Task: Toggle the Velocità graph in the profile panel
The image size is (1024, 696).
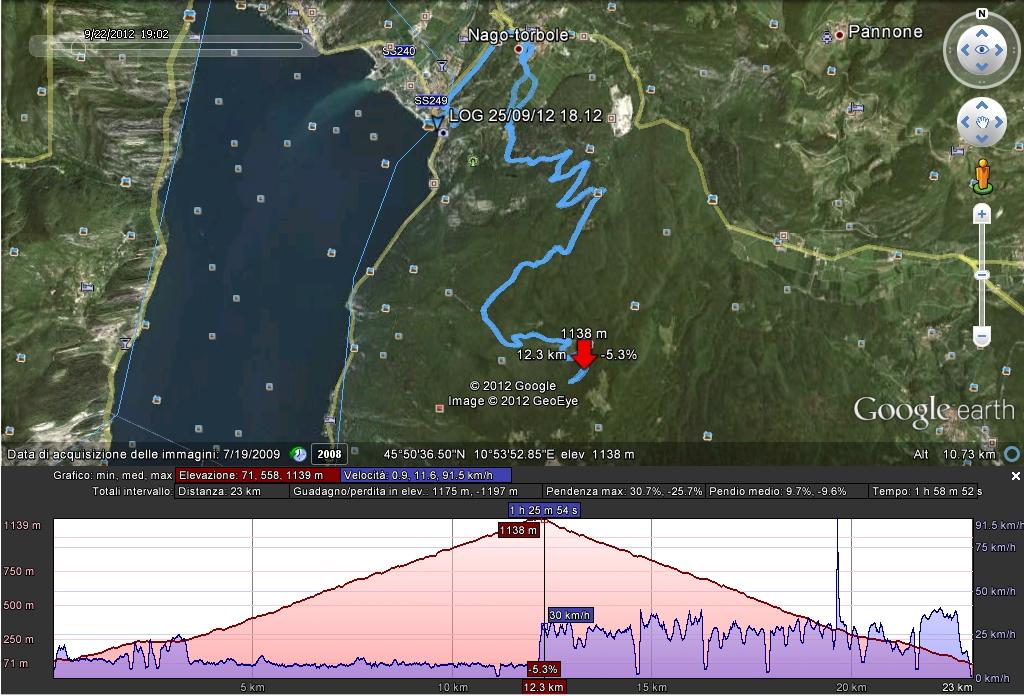Action: (x=427, y=477)
